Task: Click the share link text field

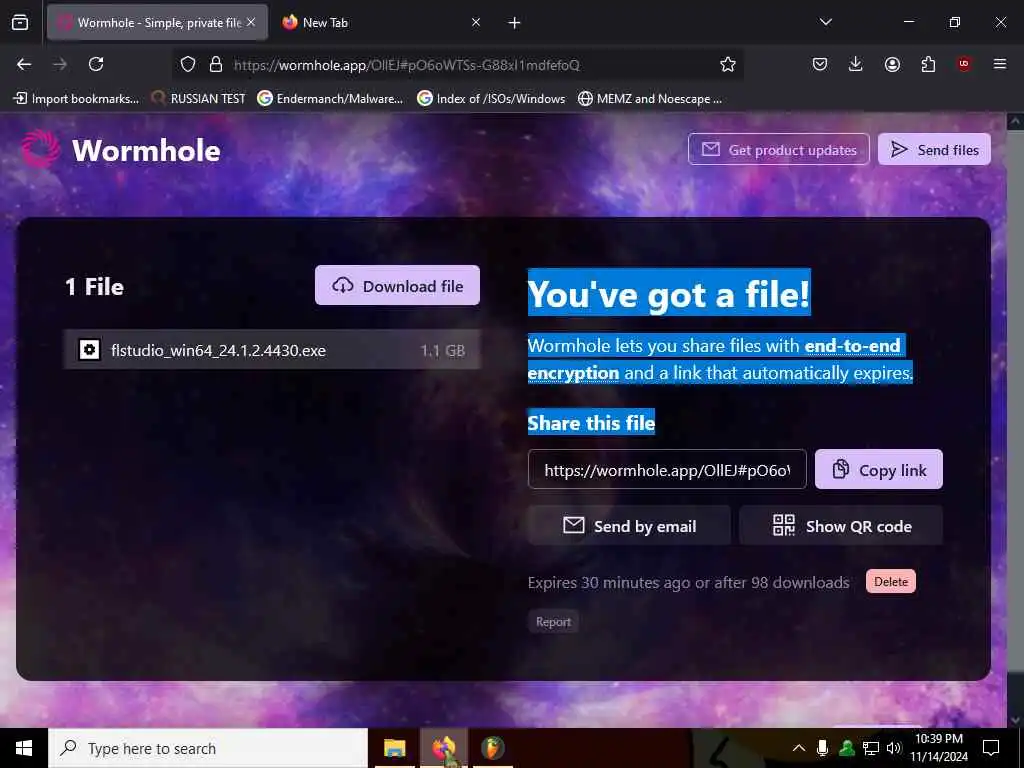Action: 667,470
